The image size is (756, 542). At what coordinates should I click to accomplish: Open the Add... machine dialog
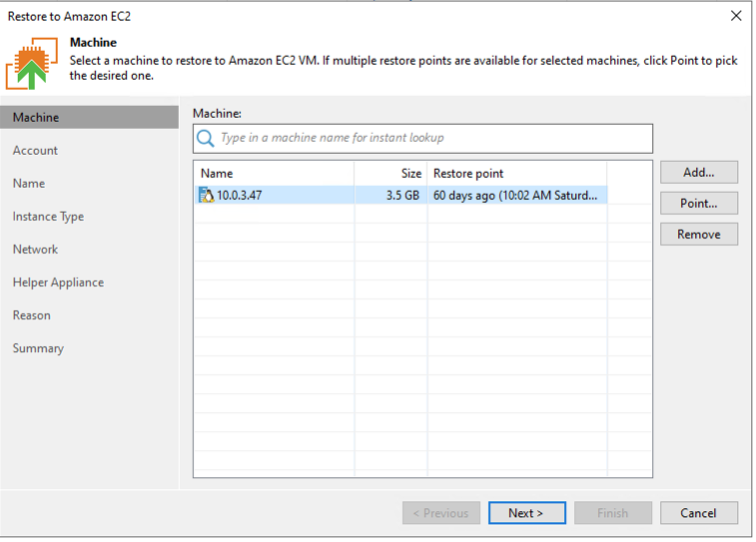pos(699,172)
